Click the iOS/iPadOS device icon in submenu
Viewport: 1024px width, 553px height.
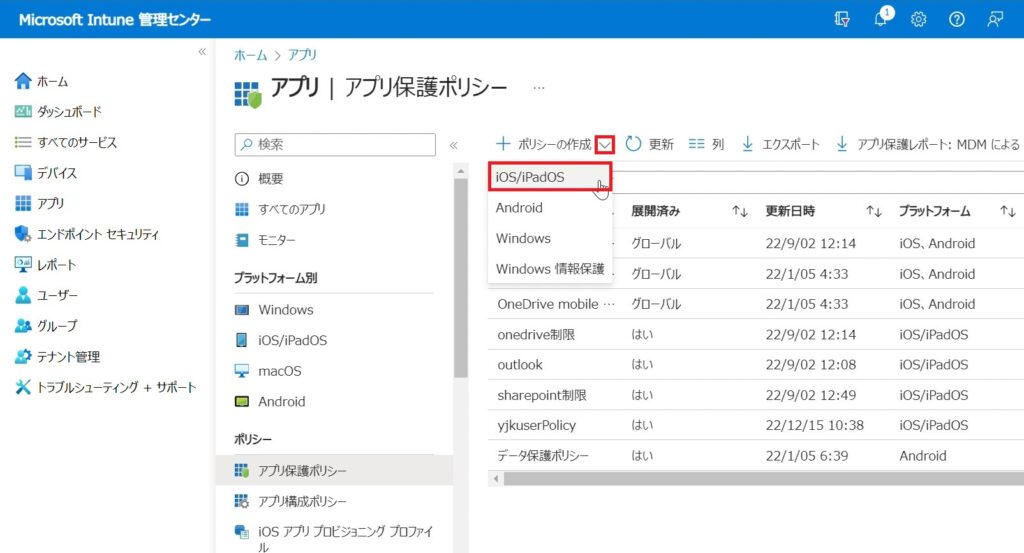click(x=242, y=340)
